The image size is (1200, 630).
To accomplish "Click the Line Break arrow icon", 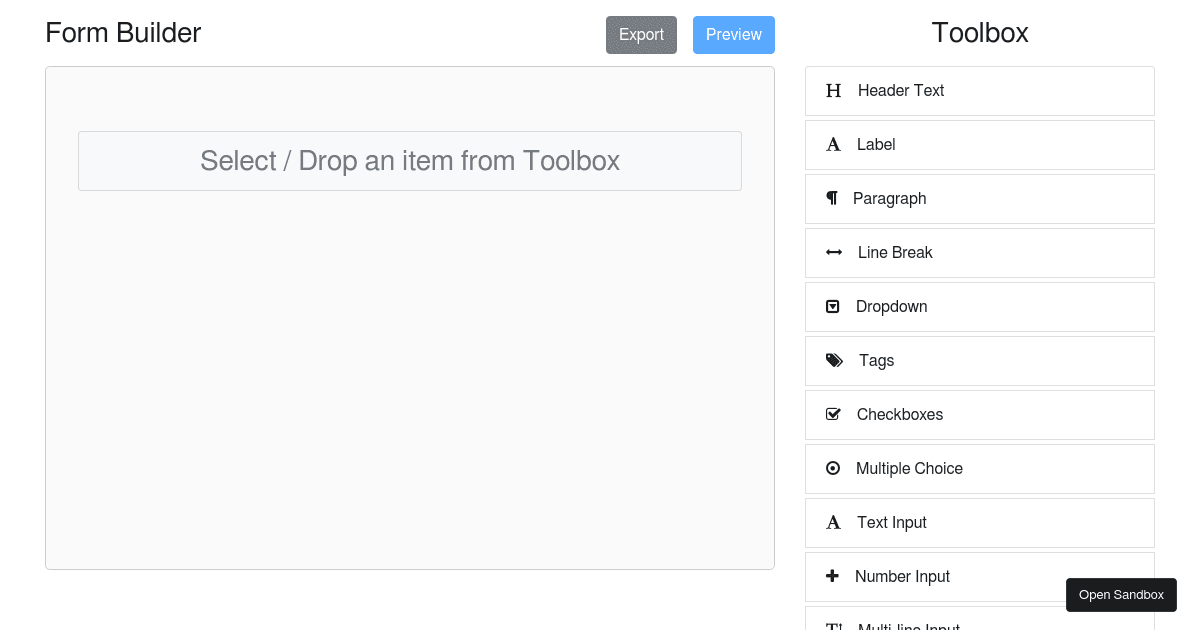I will pos(833,252).
